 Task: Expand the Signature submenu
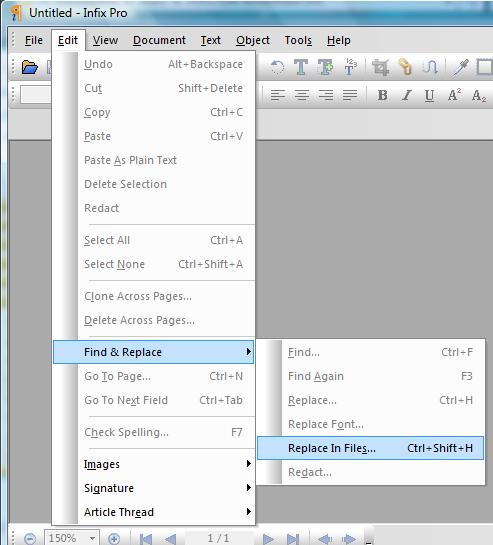[153, 488]
